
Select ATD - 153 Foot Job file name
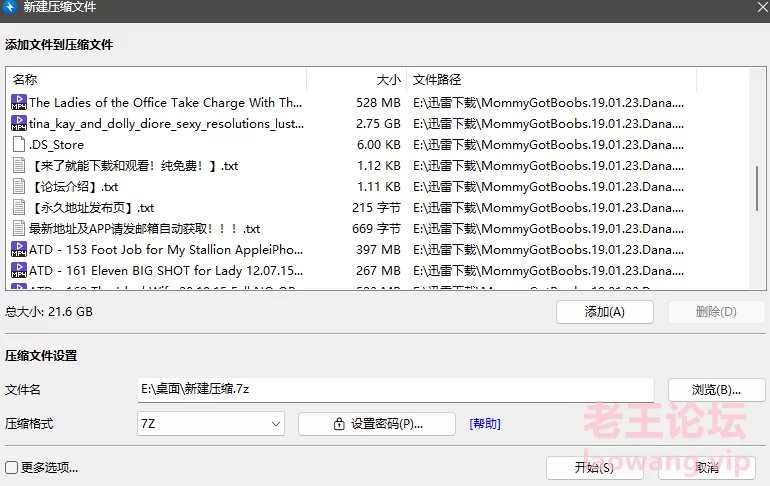(x=166, y=250)
